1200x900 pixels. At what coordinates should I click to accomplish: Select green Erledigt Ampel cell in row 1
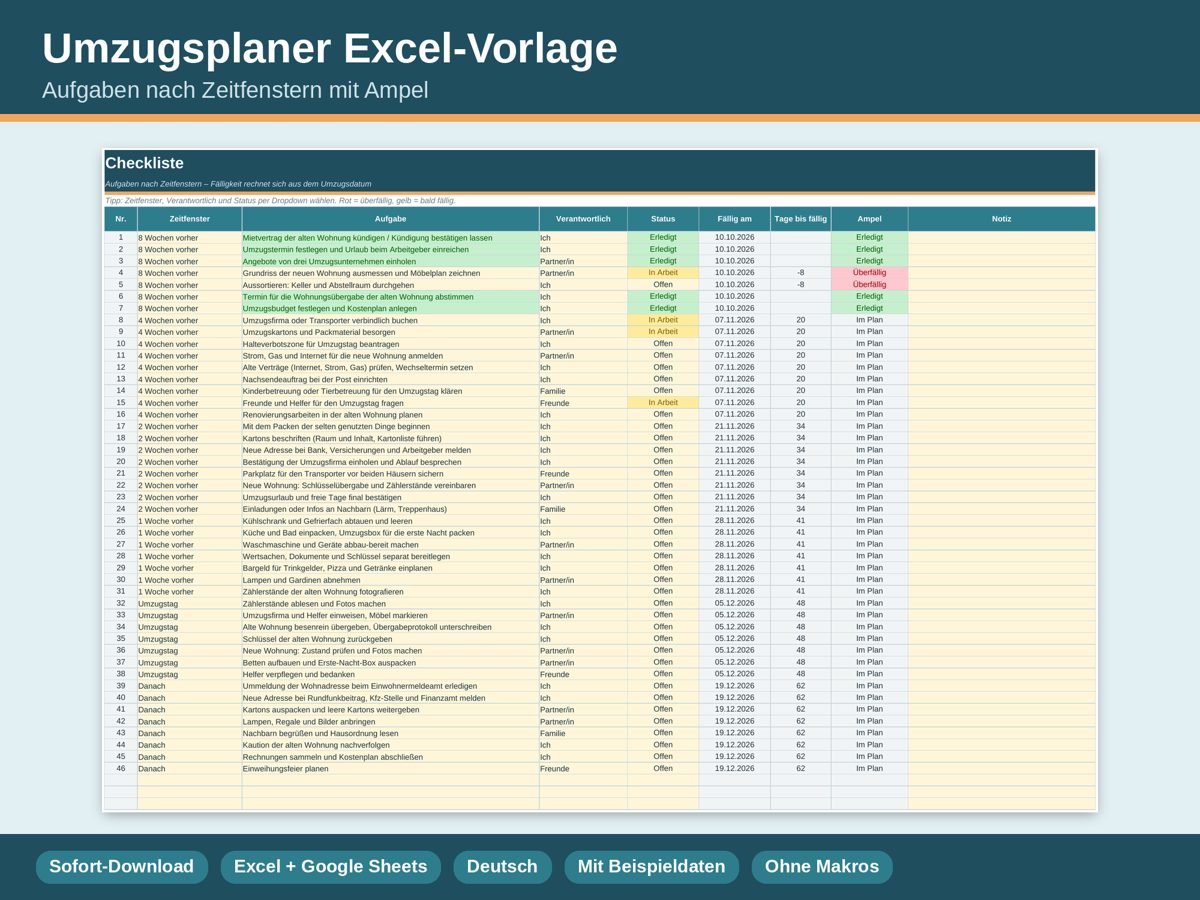pos(869,238)
